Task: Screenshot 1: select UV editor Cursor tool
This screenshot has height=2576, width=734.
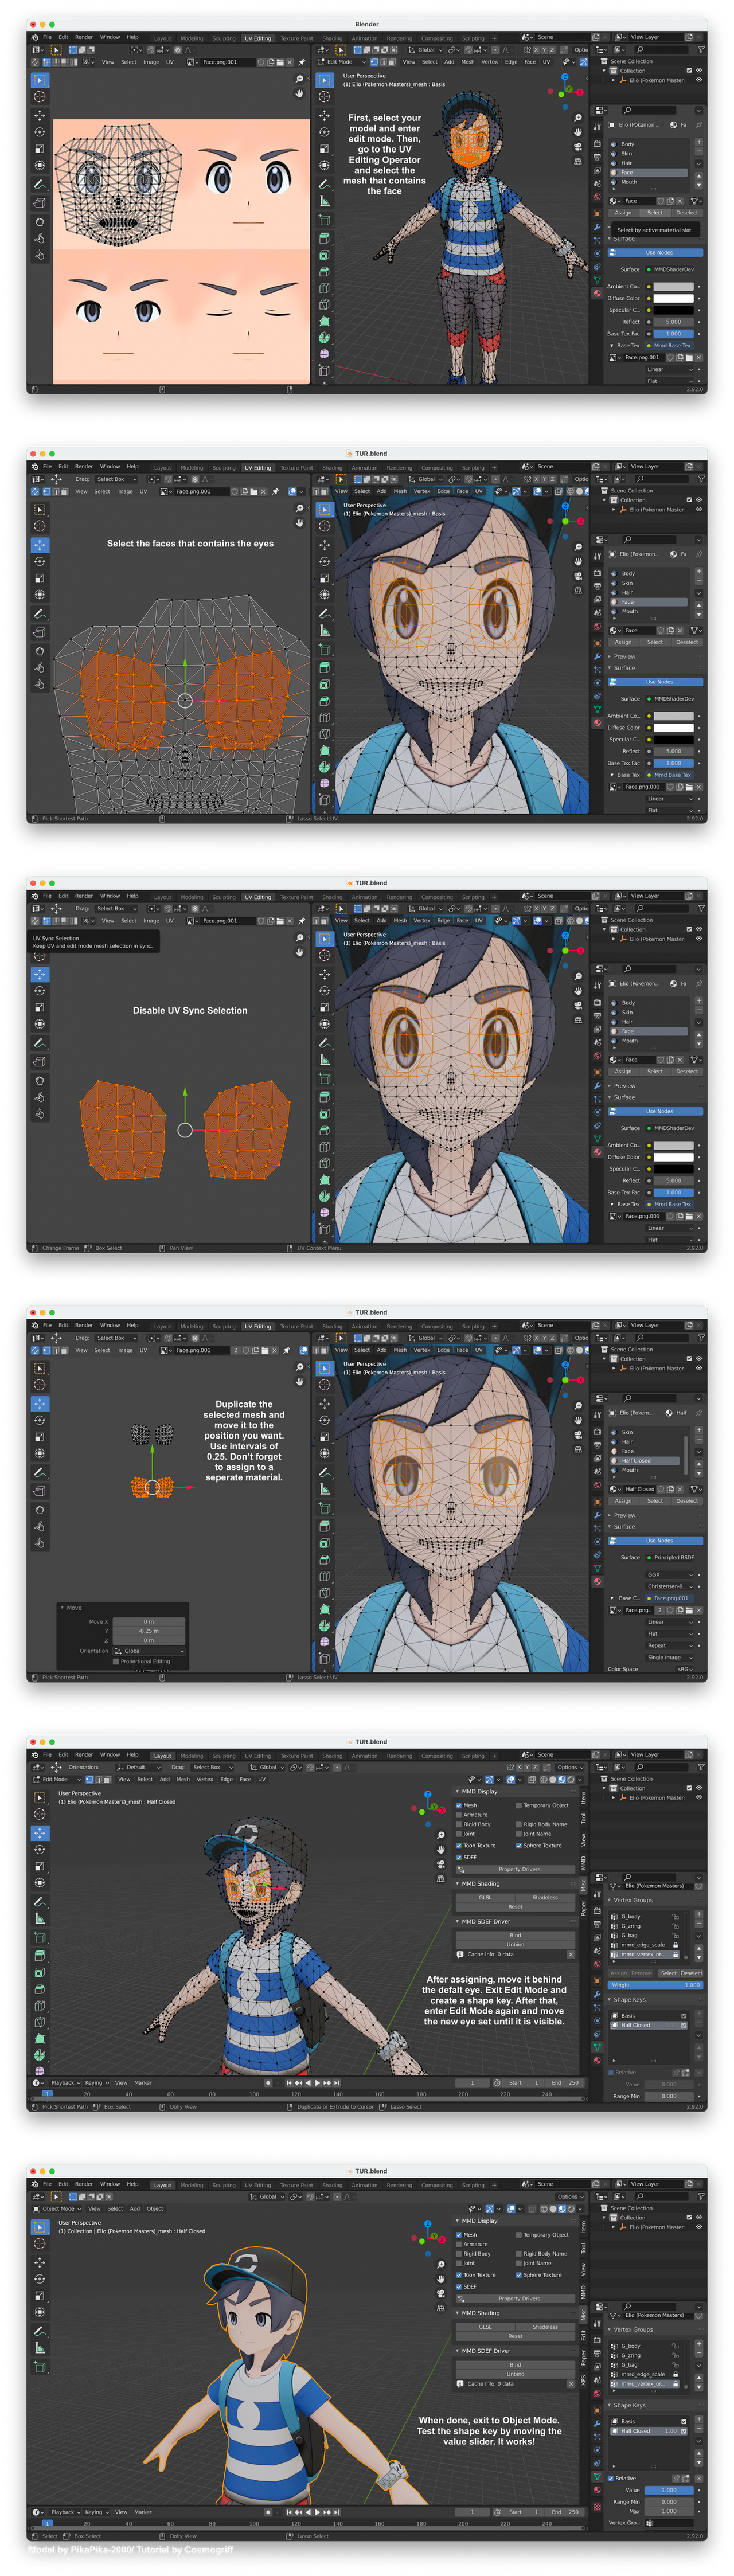Action: click(40, 97)
